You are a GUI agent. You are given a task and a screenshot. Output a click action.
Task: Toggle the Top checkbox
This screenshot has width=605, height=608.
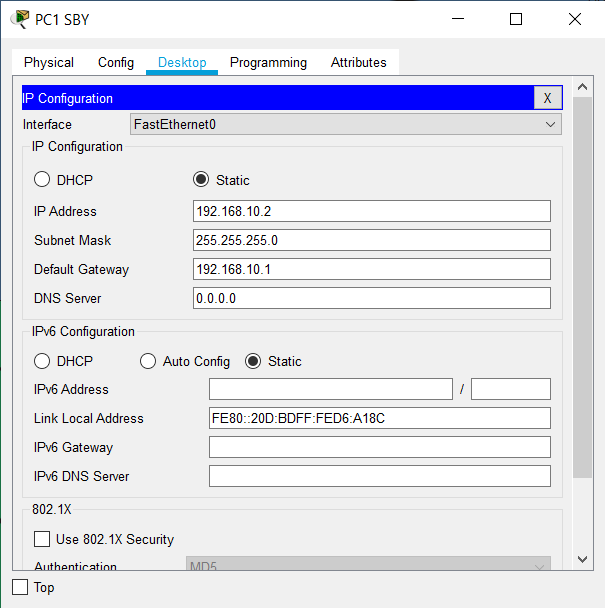pos(20,587)
